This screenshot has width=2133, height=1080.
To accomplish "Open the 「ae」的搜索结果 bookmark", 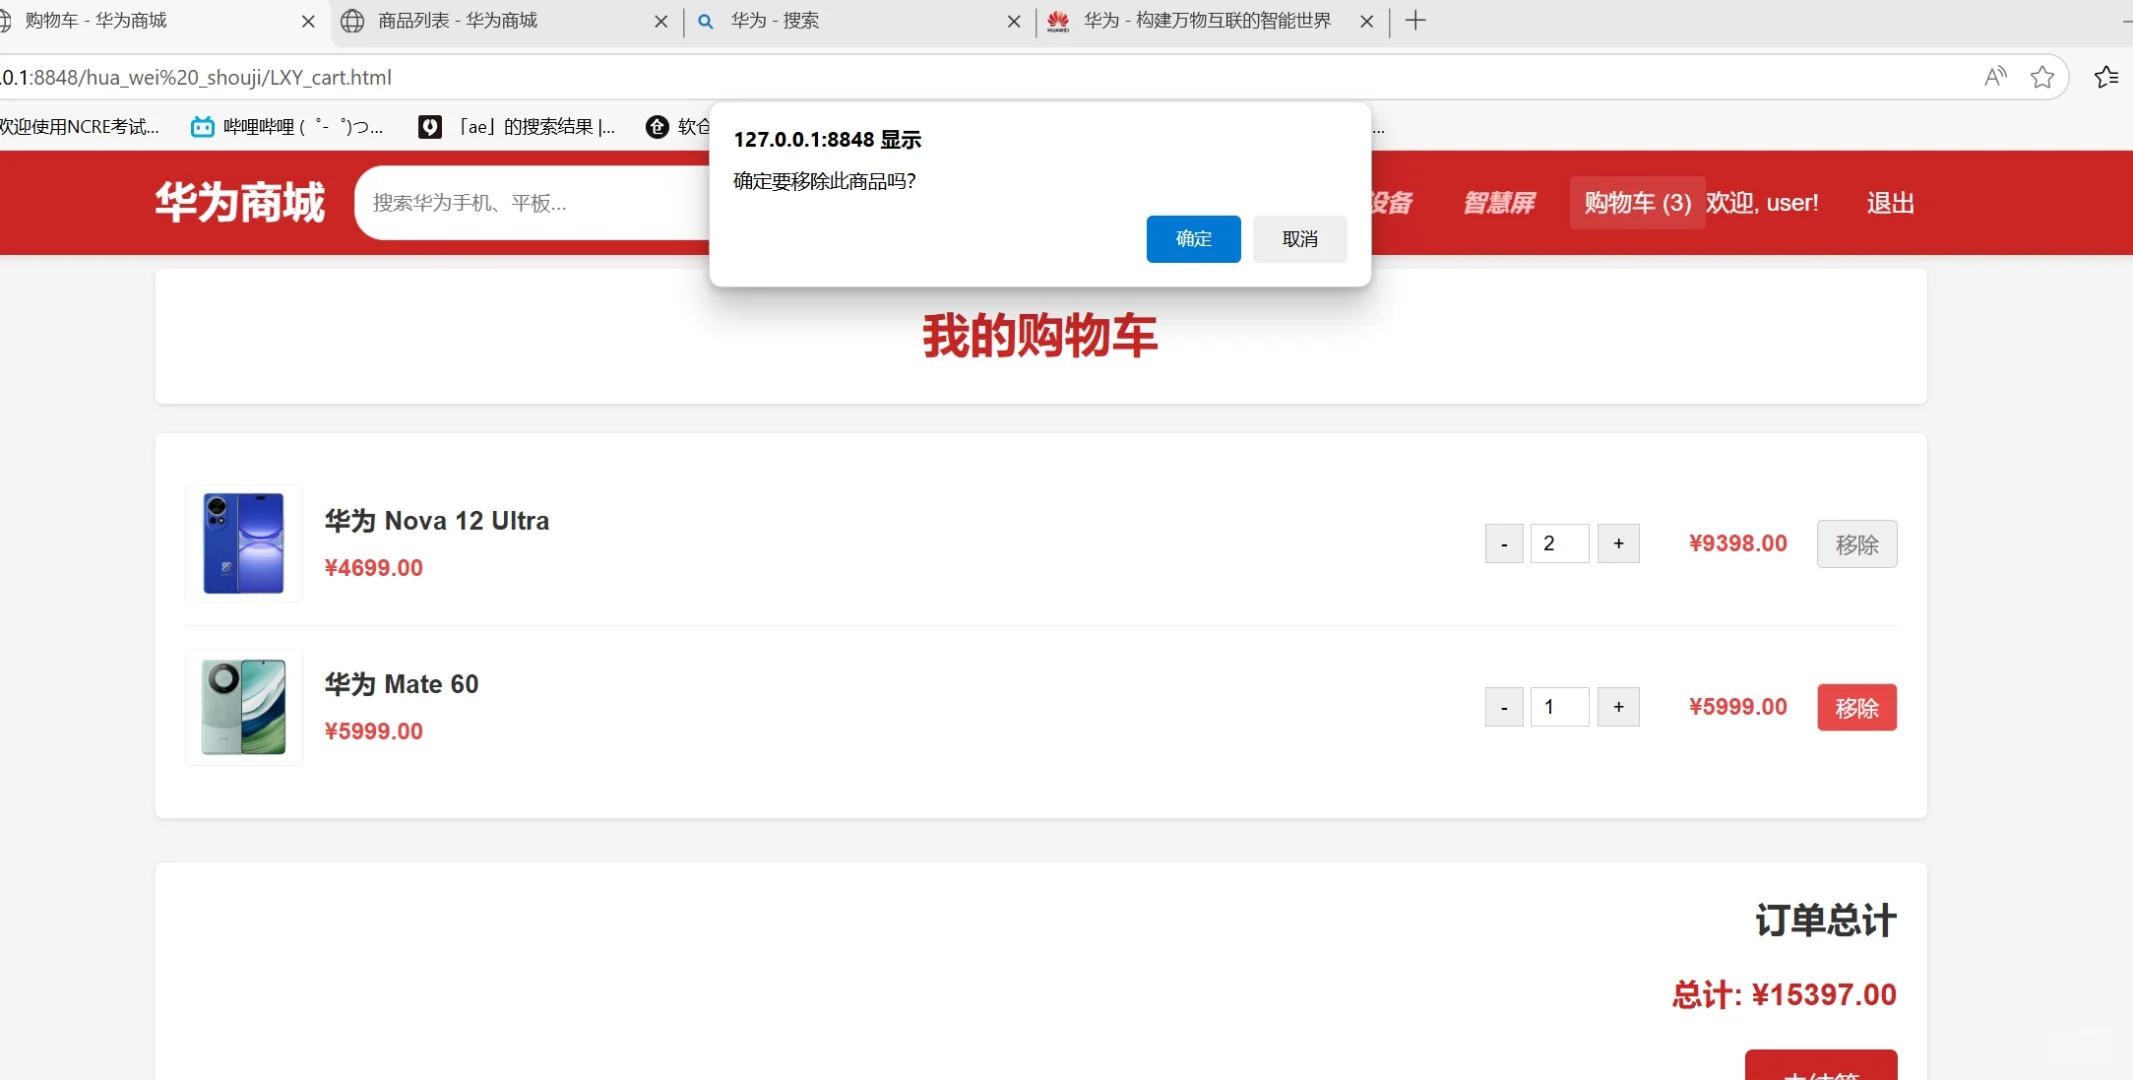I will coord(520,126).
